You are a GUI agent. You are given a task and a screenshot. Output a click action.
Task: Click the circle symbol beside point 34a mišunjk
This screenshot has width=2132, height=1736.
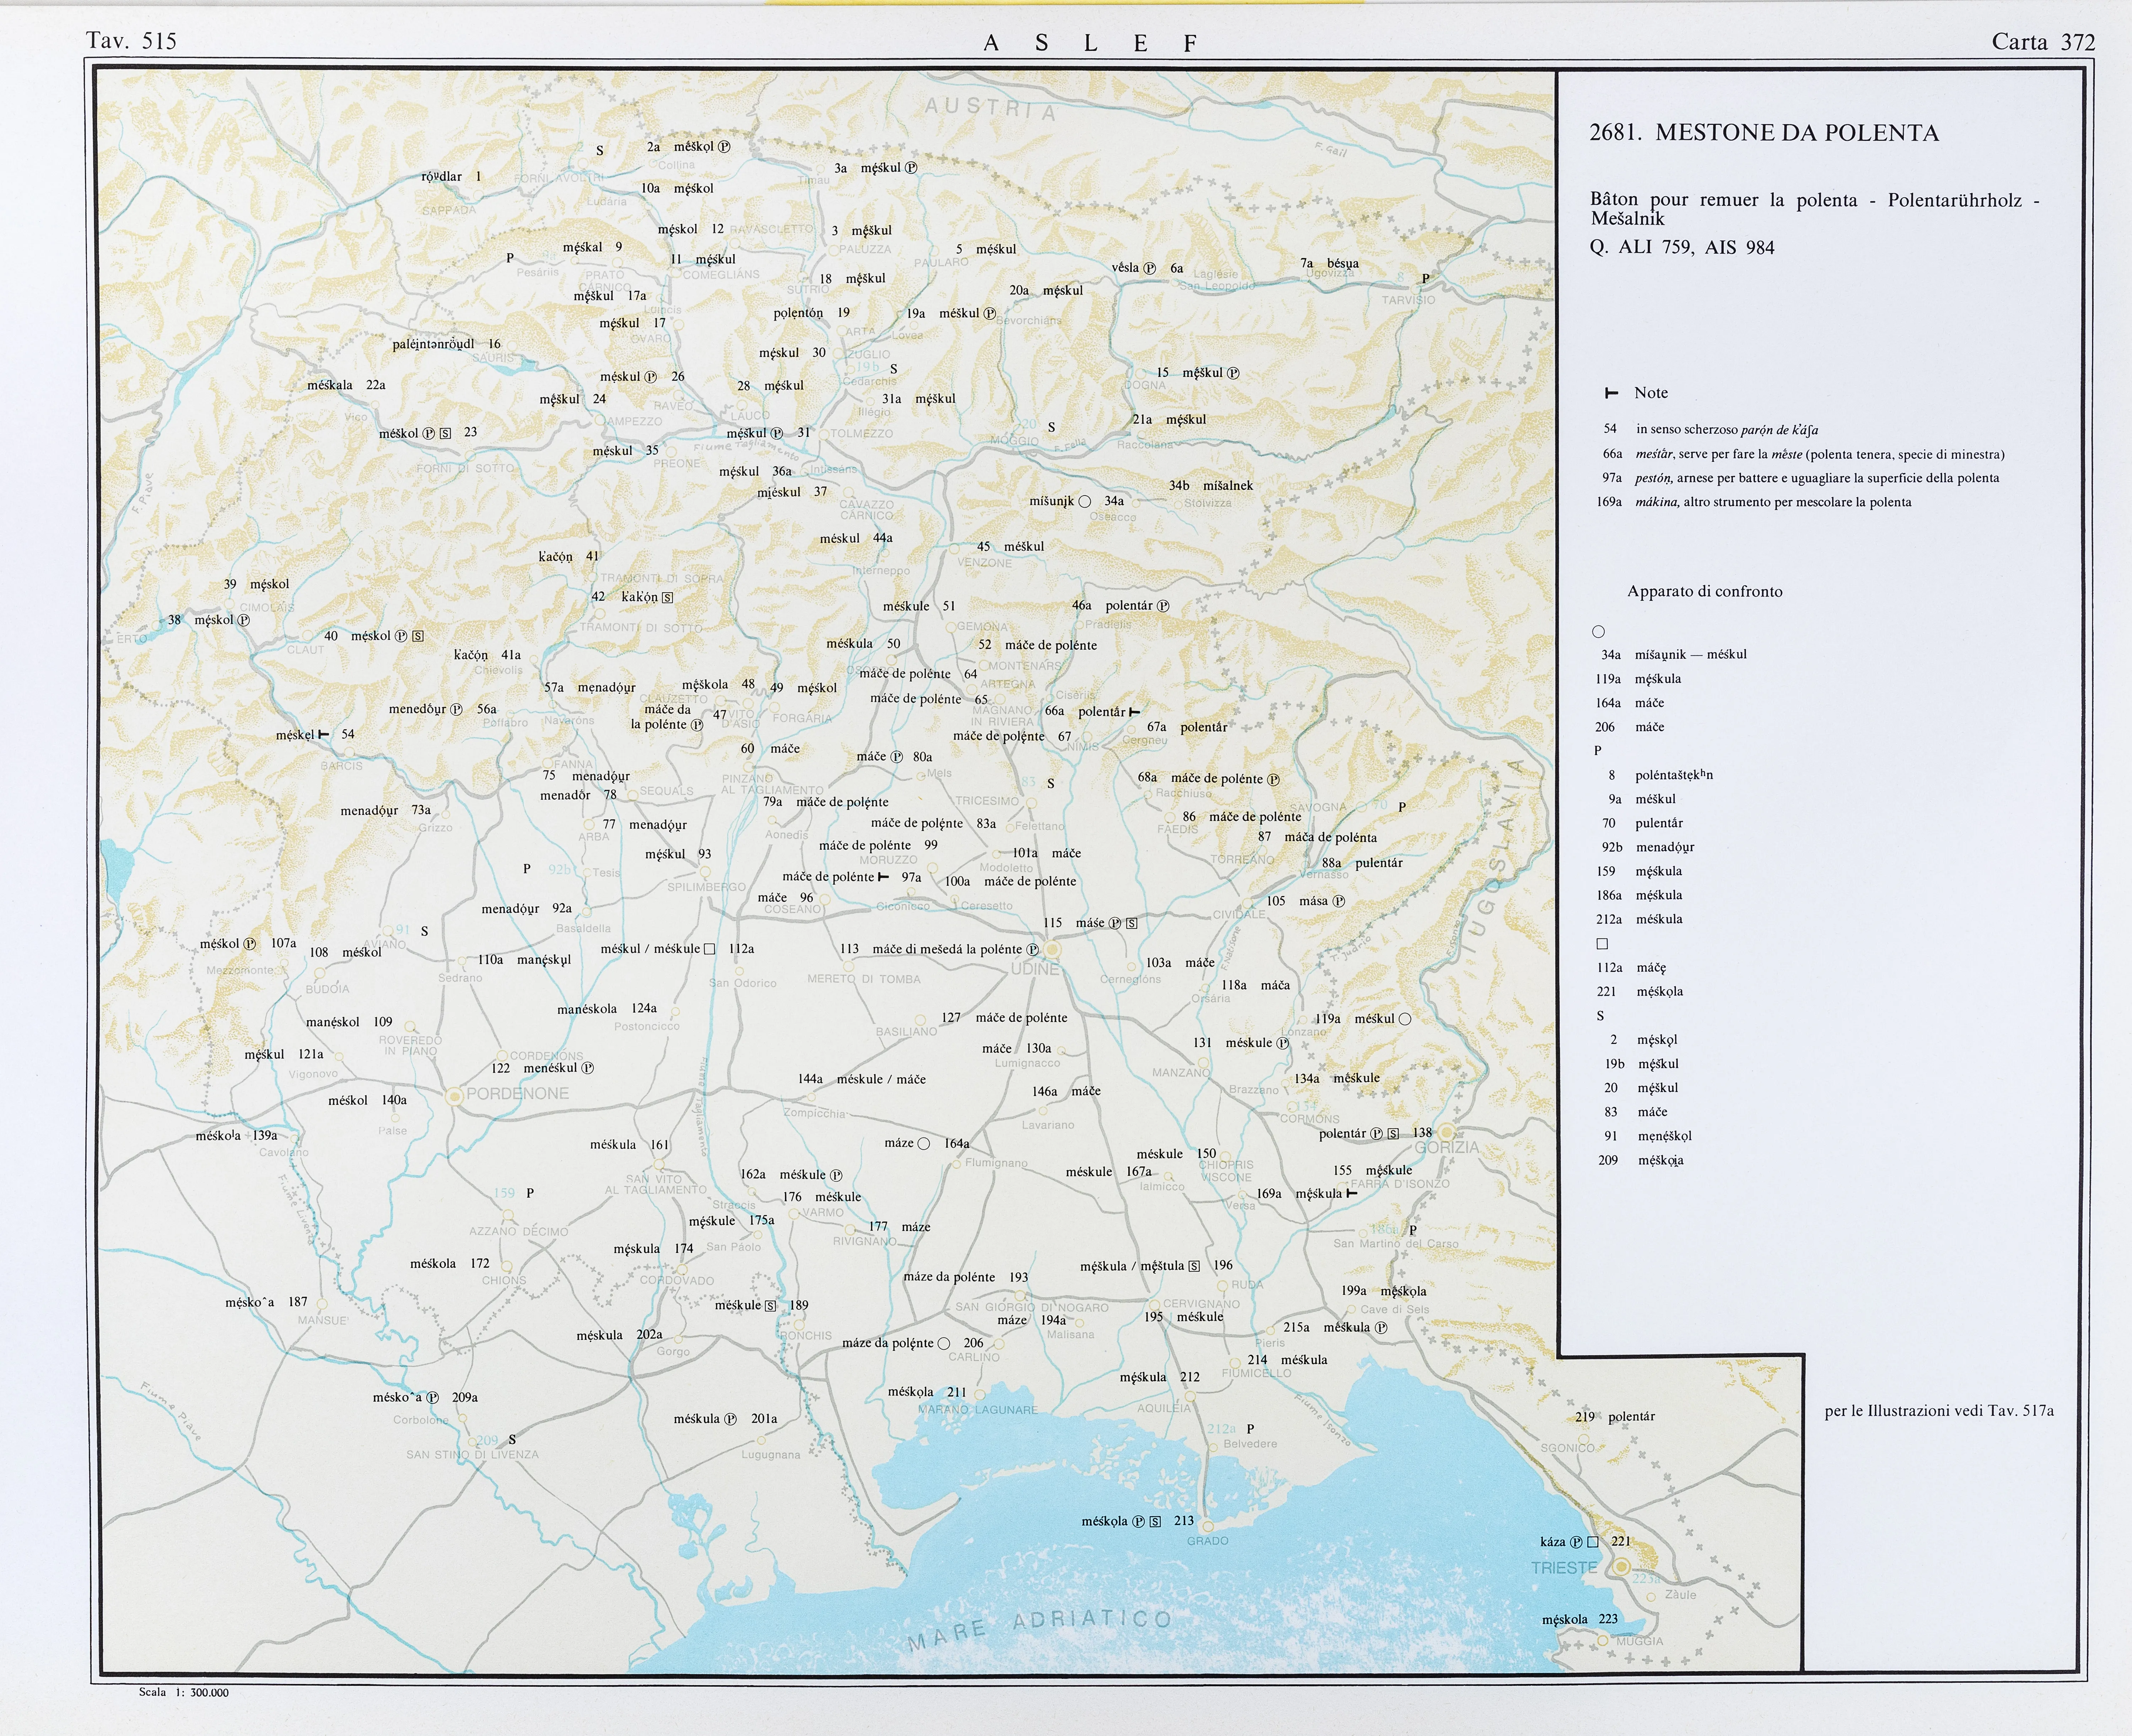click(1085, 501)
